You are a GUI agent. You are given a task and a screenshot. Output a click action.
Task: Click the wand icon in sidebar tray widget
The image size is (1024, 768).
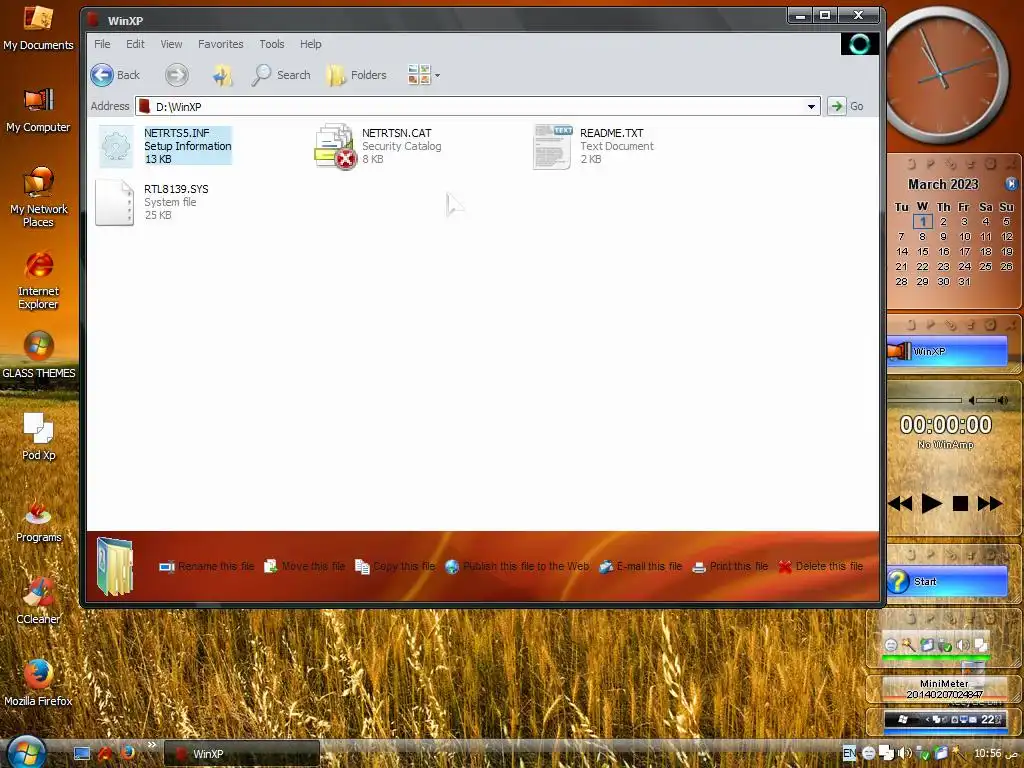[x=908, y=645]
